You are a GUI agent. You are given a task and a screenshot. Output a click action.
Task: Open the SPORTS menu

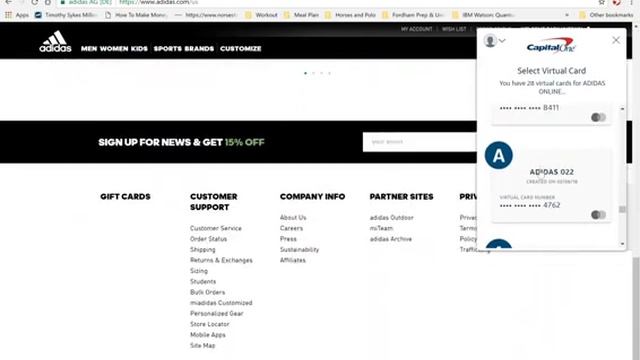point(168,49)
